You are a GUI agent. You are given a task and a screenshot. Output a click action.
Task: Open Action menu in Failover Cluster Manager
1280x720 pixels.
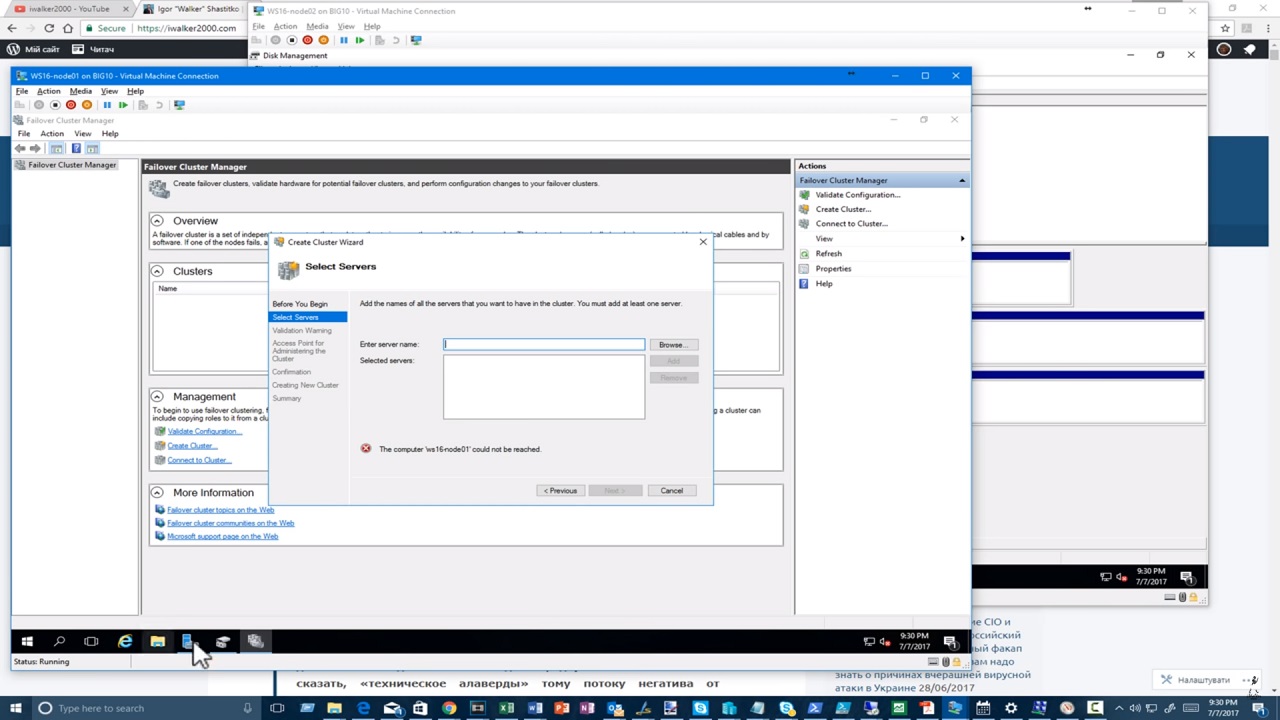click(52, 134)
